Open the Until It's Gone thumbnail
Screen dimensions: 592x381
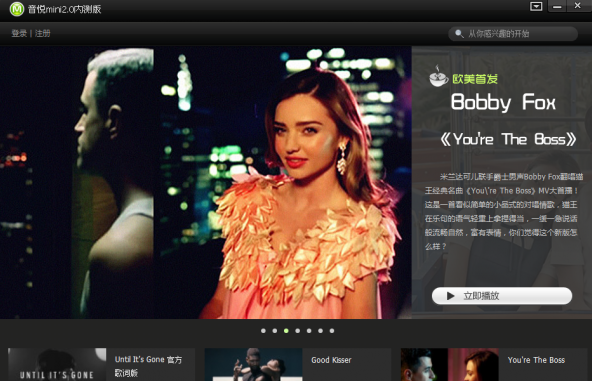tap(57, 364)
